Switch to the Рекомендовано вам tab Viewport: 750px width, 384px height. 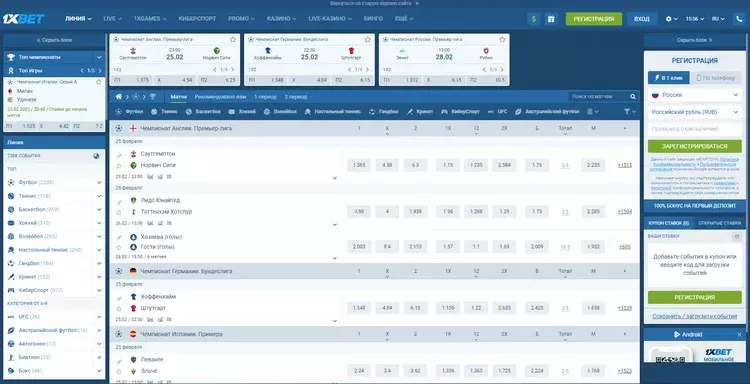point(220,97)
